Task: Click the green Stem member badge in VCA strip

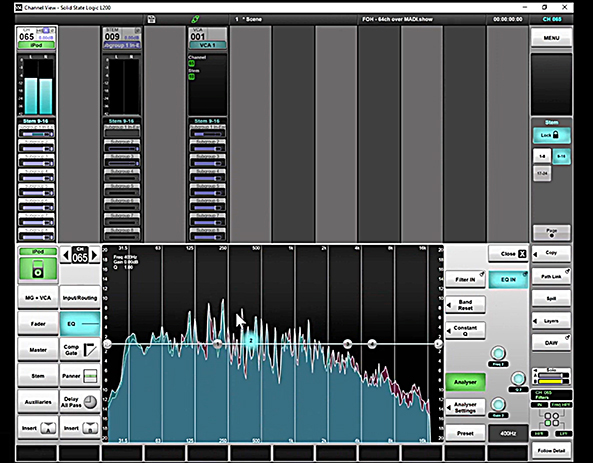Action: [192, 77]
